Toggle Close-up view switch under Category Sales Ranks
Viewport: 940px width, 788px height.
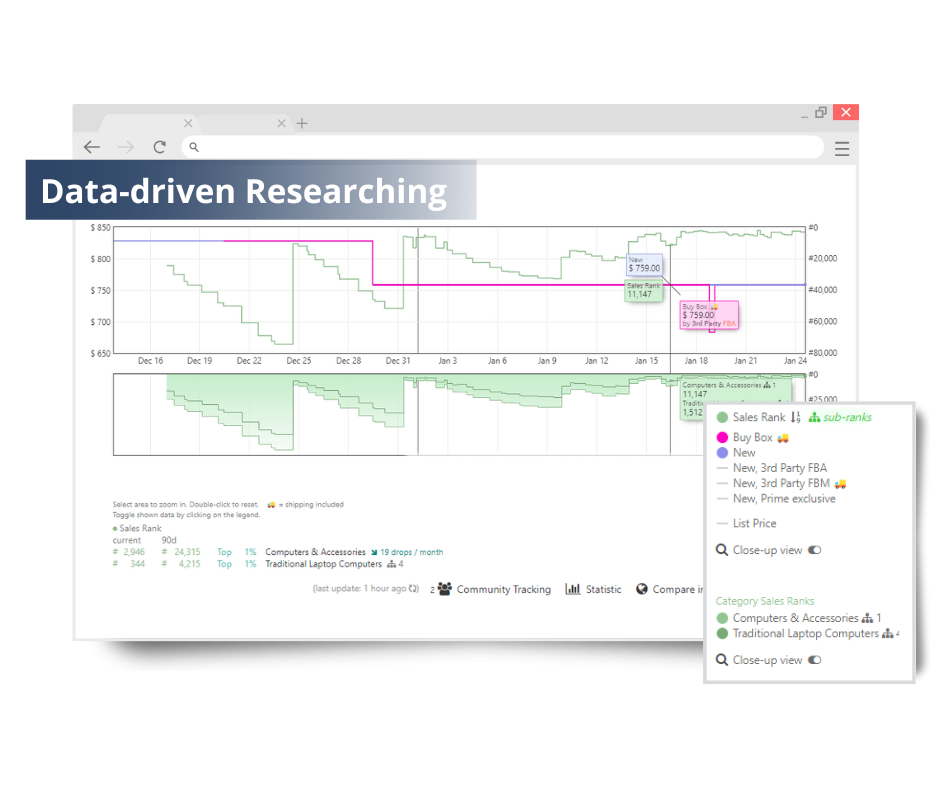[x=815, y=660]
